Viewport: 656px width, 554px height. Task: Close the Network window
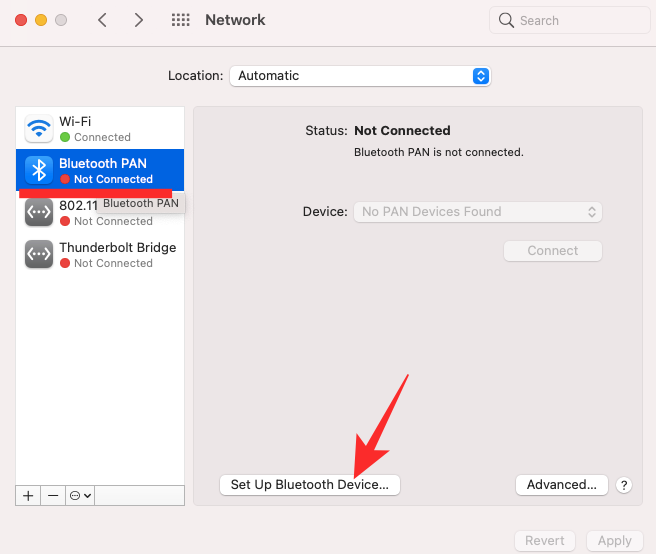tap(21, 20)
